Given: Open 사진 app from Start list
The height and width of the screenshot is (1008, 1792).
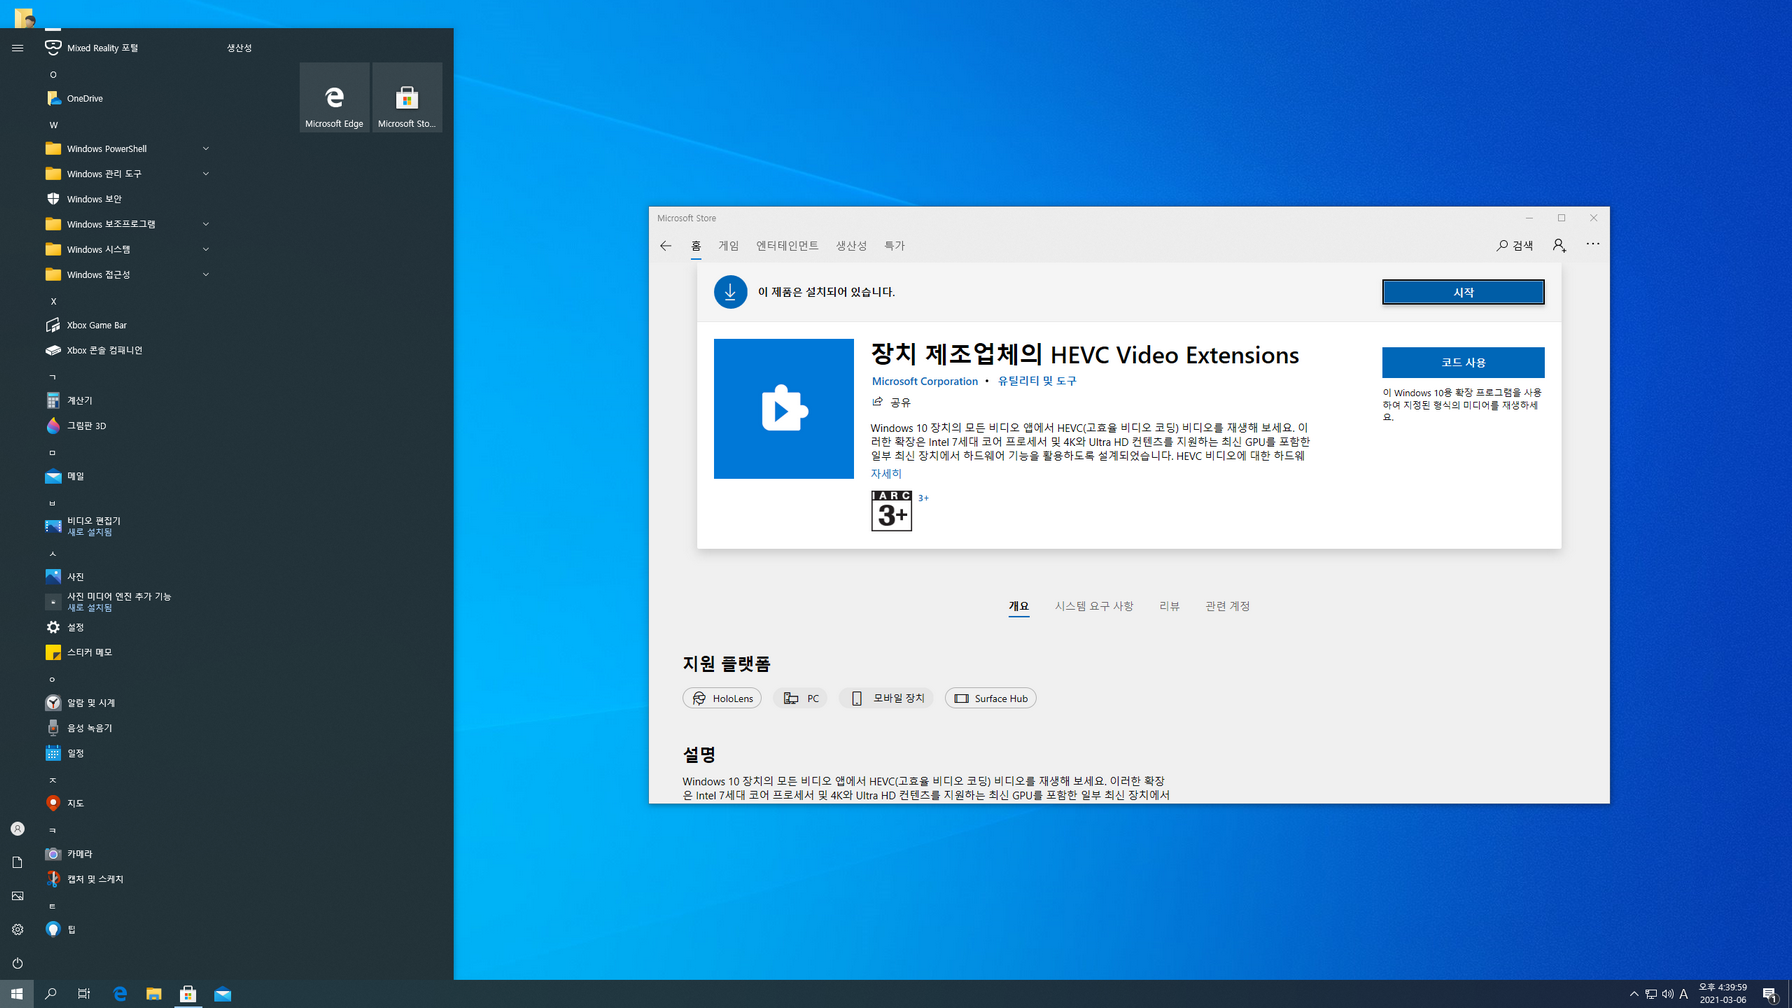Looking at the screenshot, I should (x=128, y=577).
